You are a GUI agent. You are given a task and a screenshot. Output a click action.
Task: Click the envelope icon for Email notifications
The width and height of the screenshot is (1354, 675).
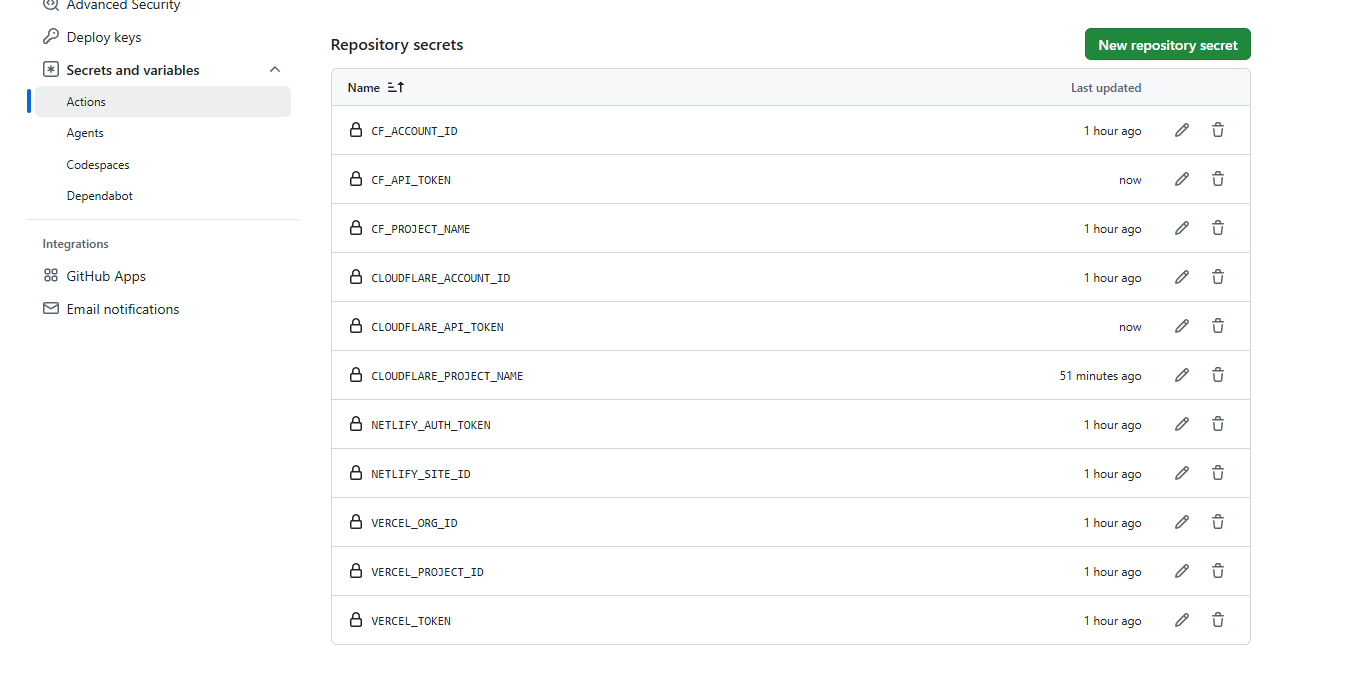[51, 309]
